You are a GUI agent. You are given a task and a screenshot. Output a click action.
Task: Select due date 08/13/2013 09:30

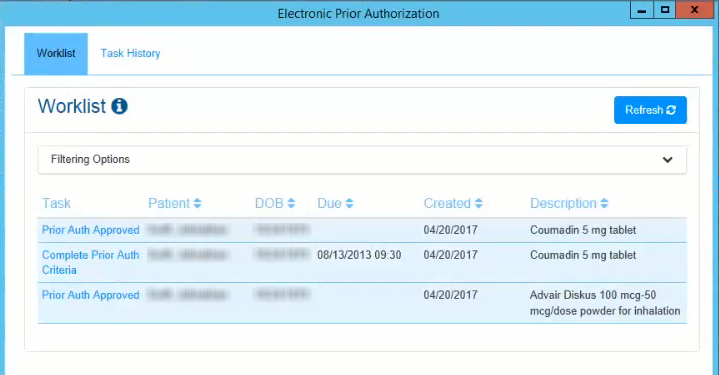tap(359, 255)
